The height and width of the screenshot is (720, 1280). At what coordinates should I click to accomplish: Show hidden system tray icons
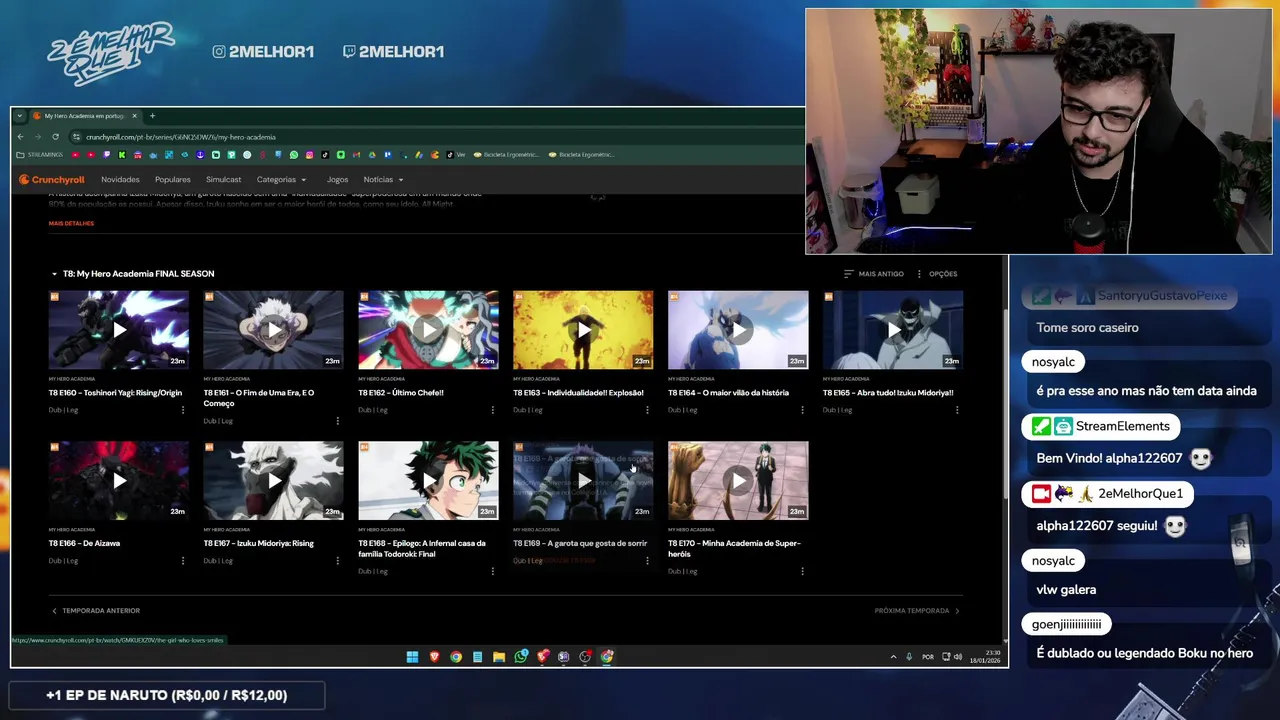[x=893, y=657]
